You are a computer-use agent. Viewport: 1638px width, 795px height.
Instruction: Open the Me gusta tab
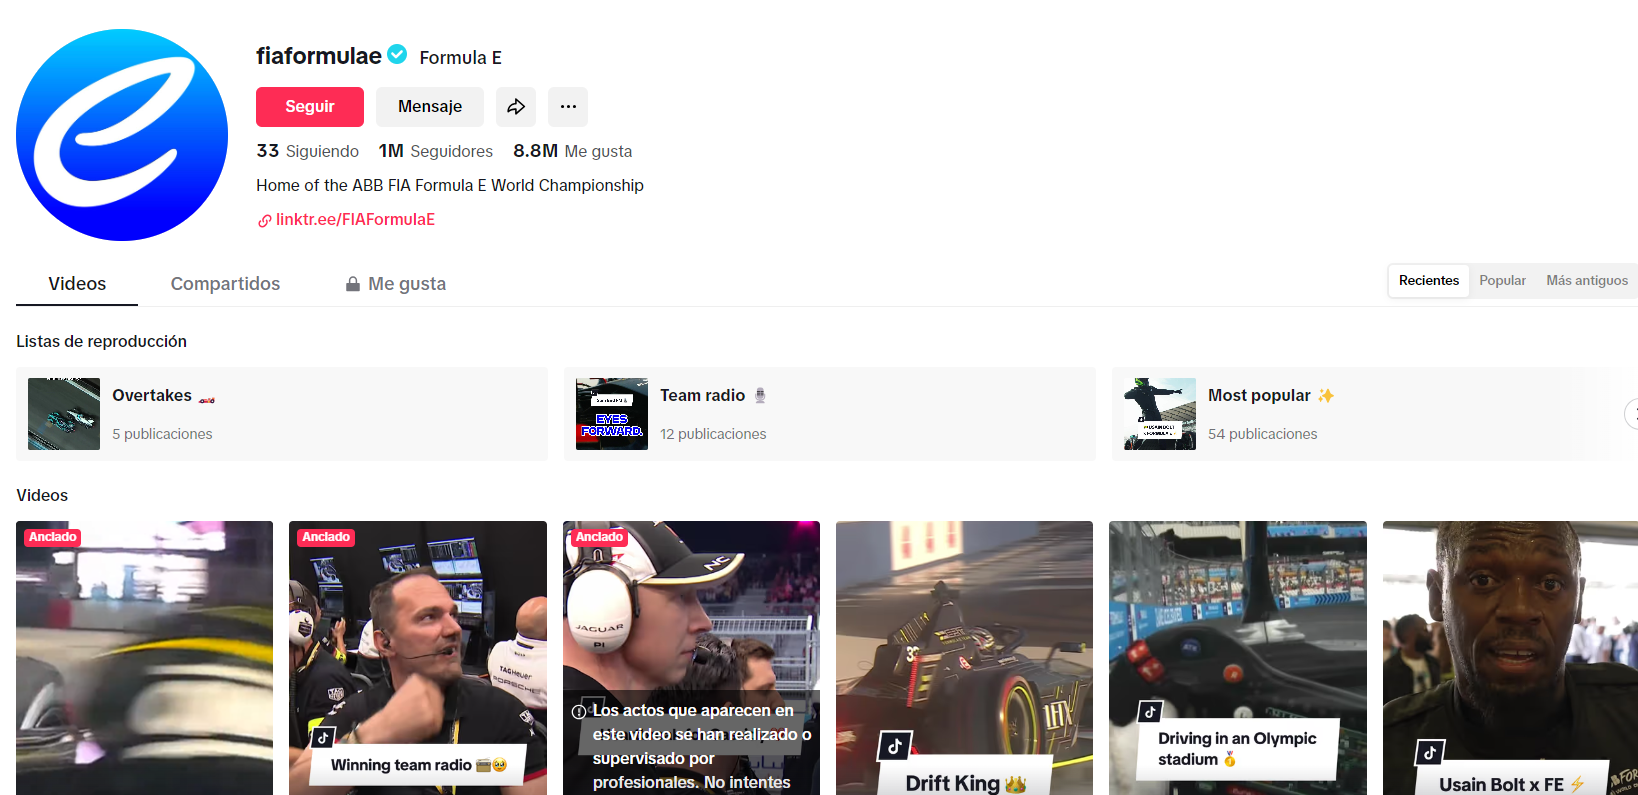[x=396, y=284]
